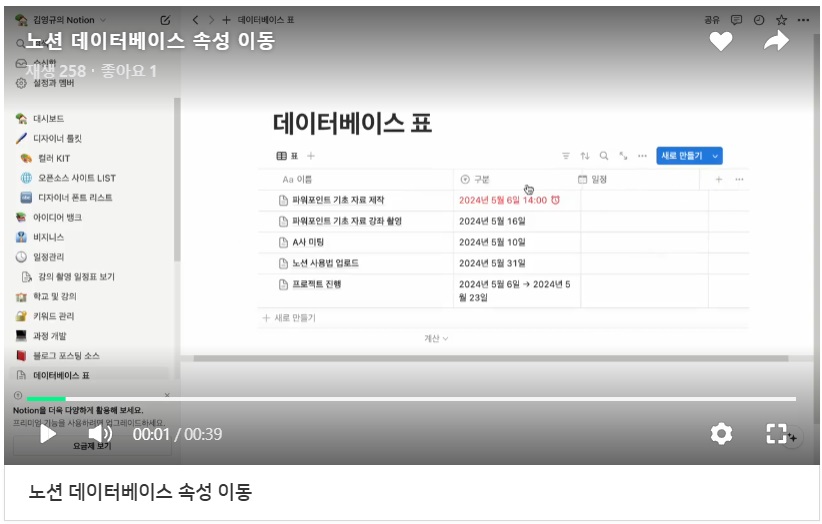Add new tab with plus in top bar
Viewport: 822px width, 524px height.
click(x=226, y=20)
